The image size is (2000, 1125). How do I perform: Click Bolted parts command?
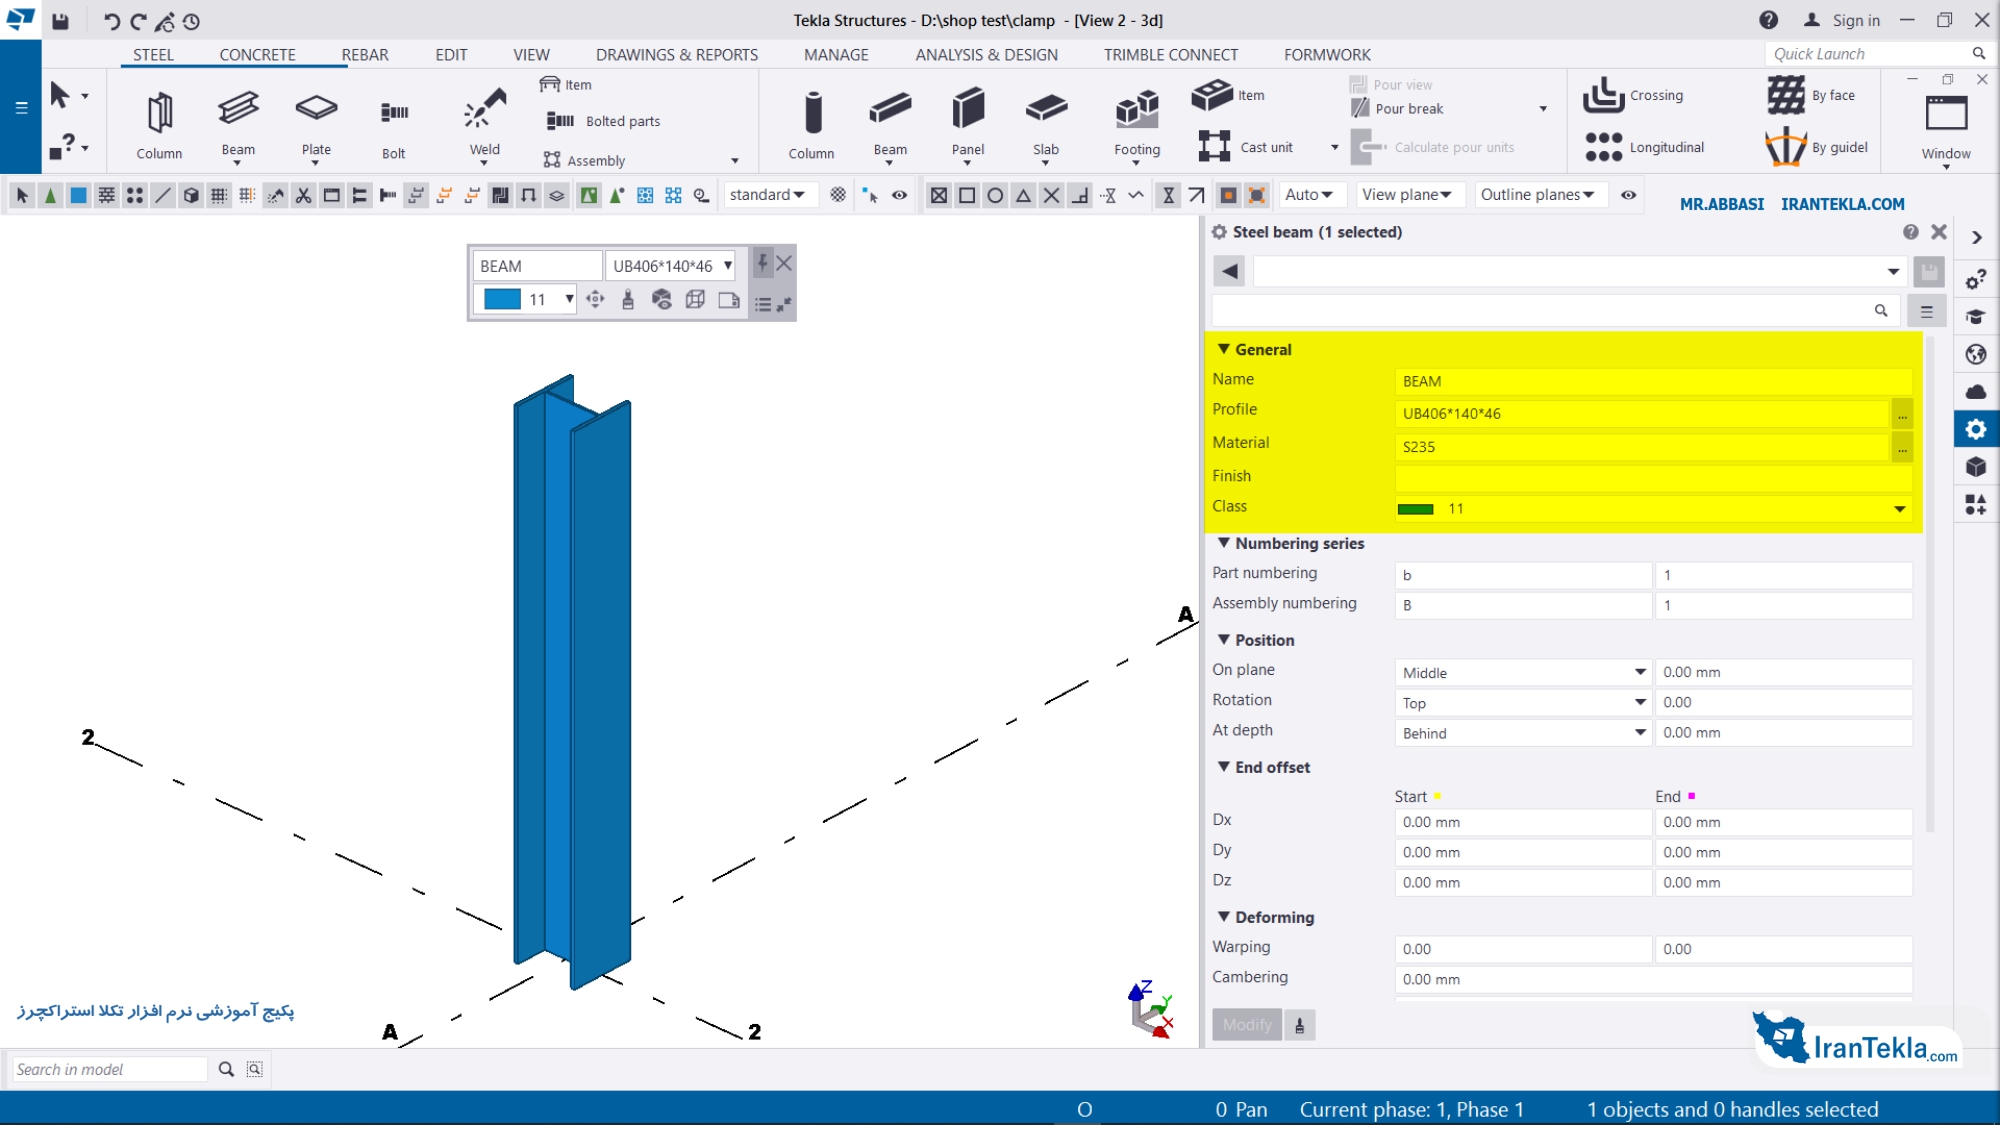(604, 121)
